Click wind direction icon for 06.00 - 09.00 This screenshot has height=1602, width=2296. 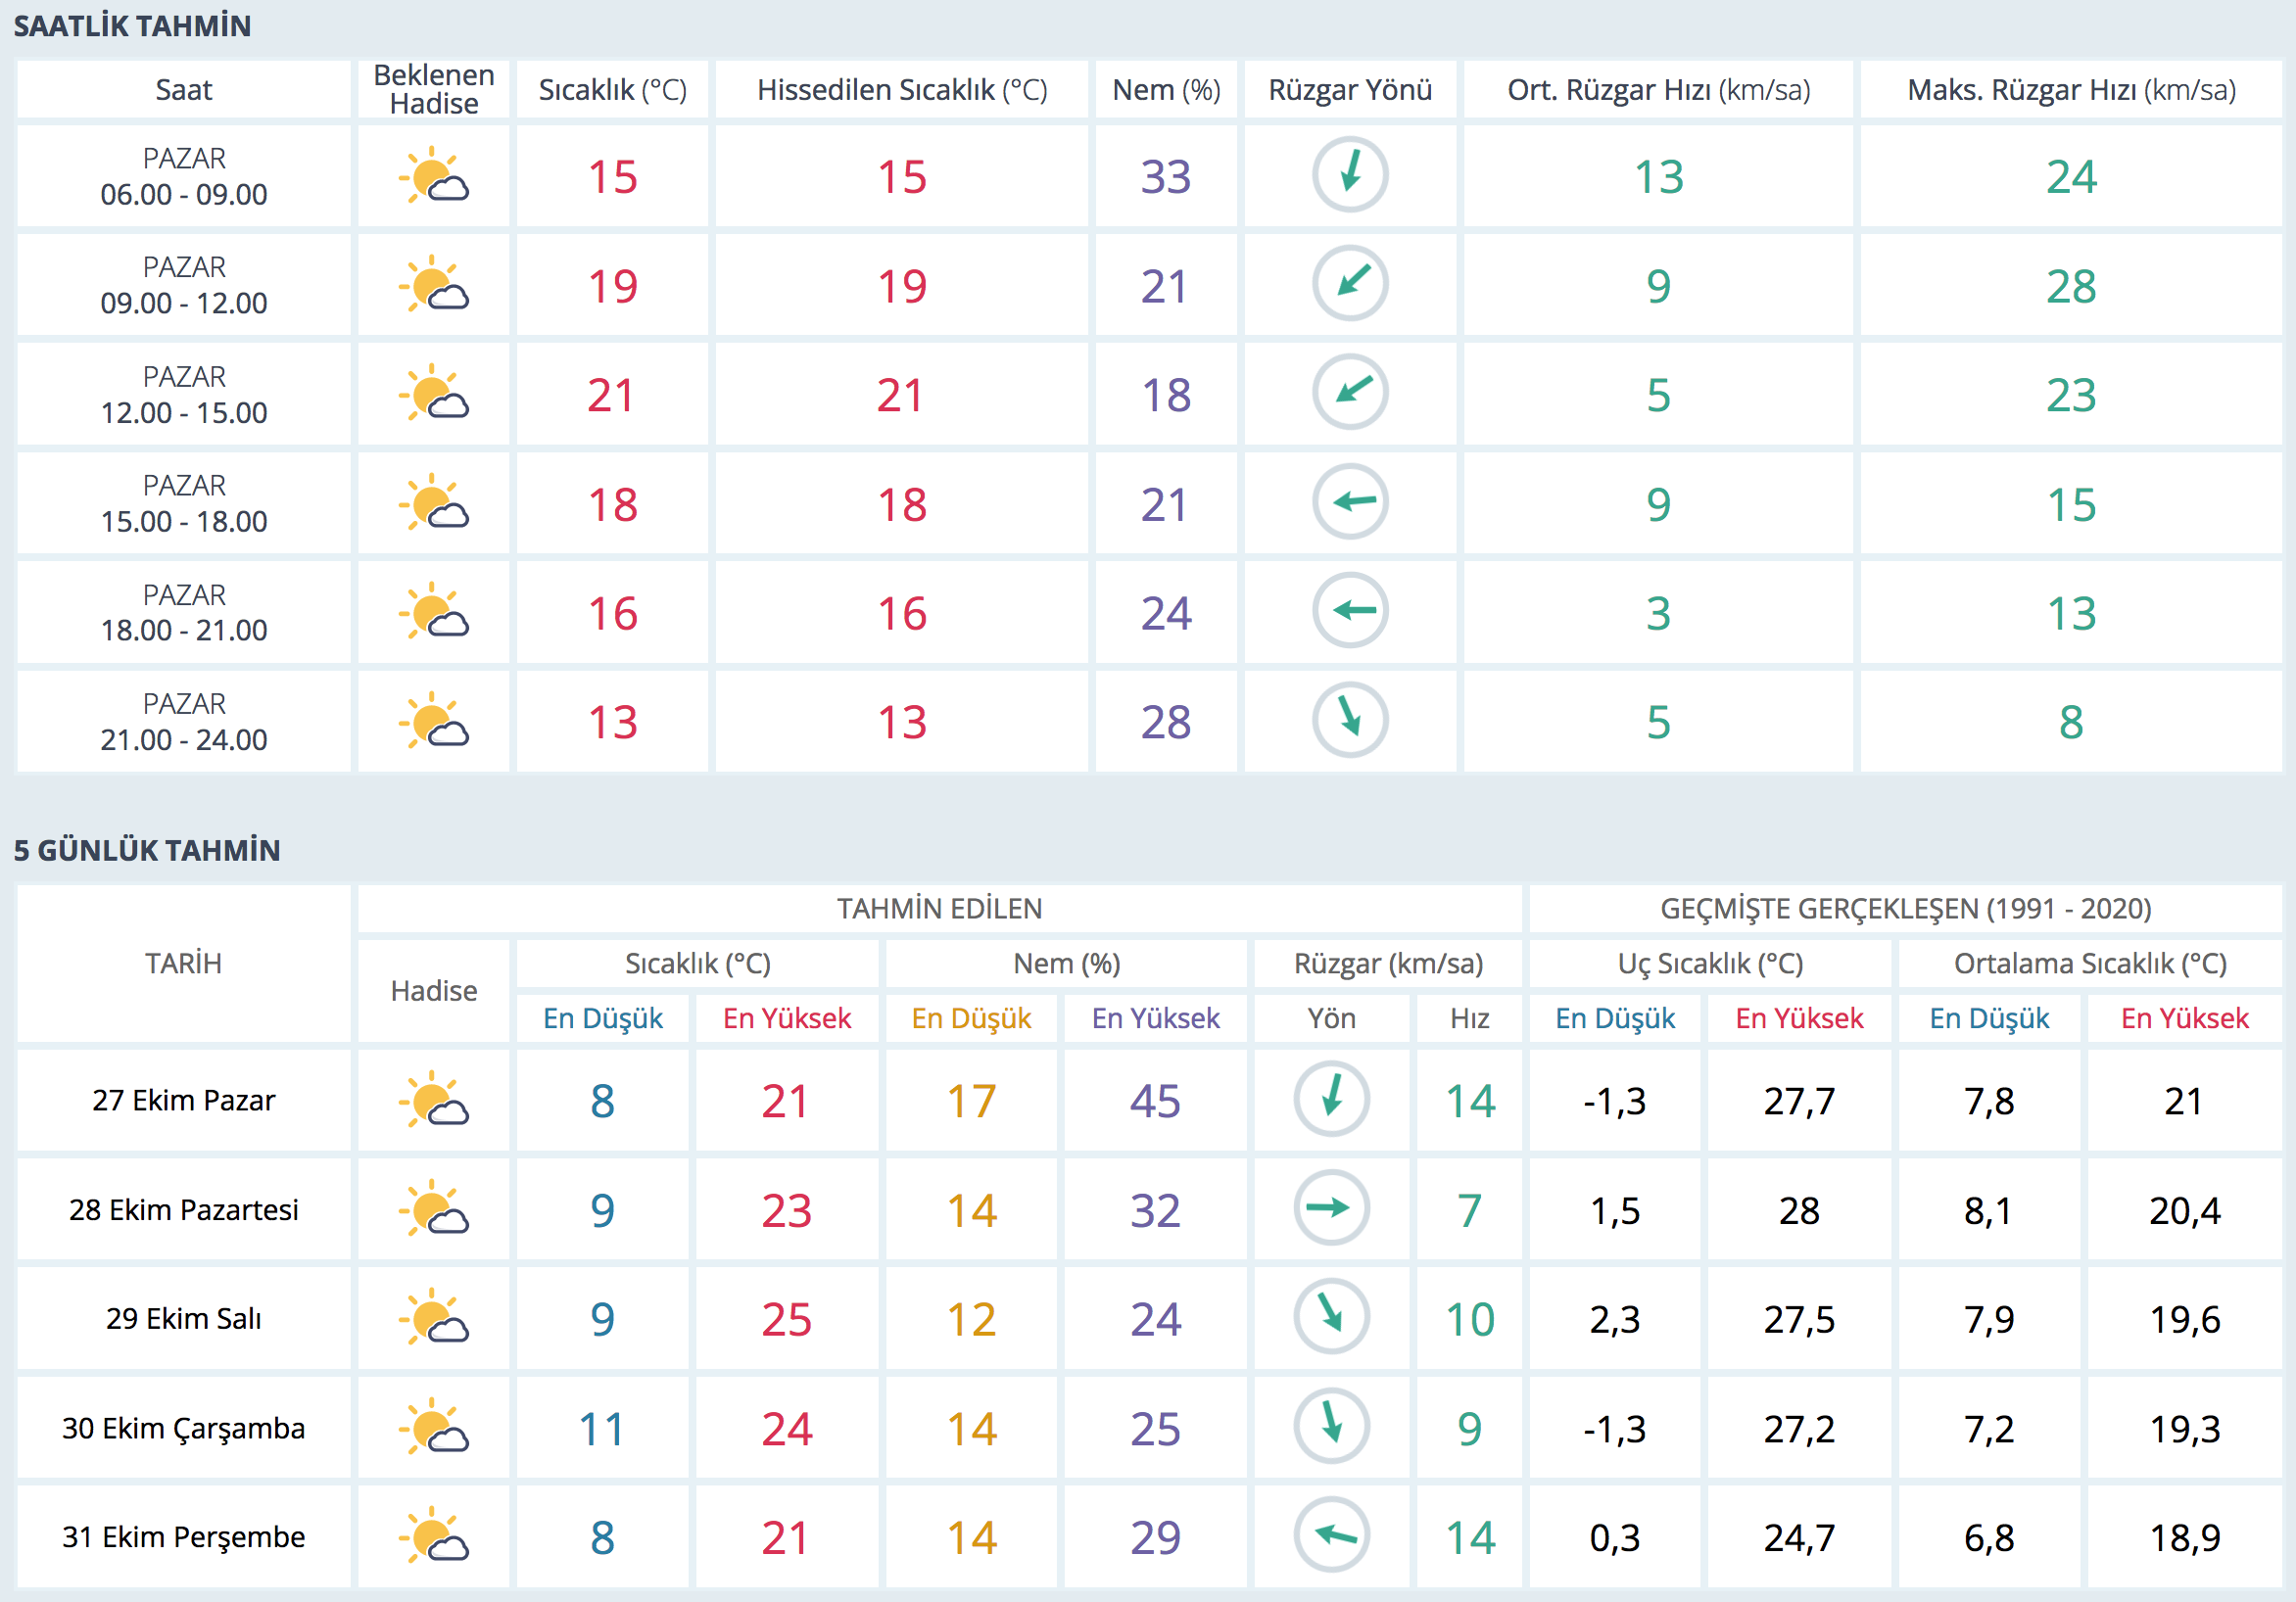point(1349,175)
